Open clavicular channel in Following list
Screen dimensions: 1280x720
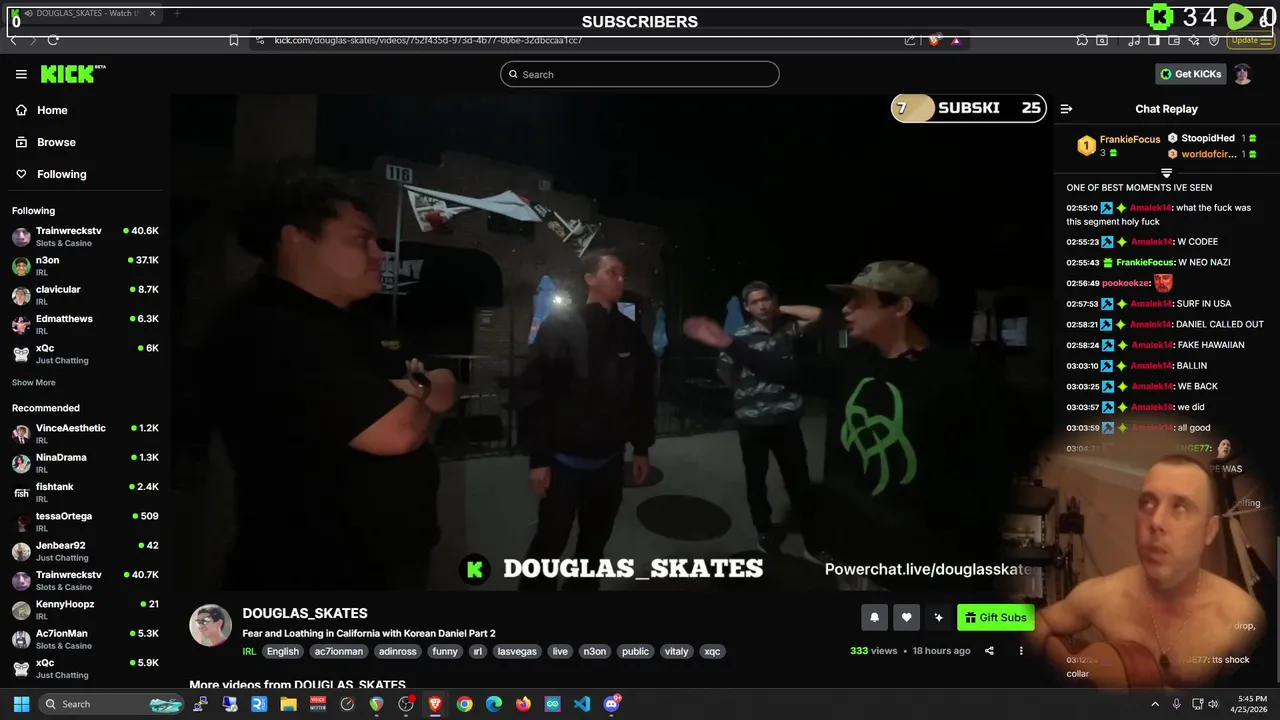click(x=85, y=295)
